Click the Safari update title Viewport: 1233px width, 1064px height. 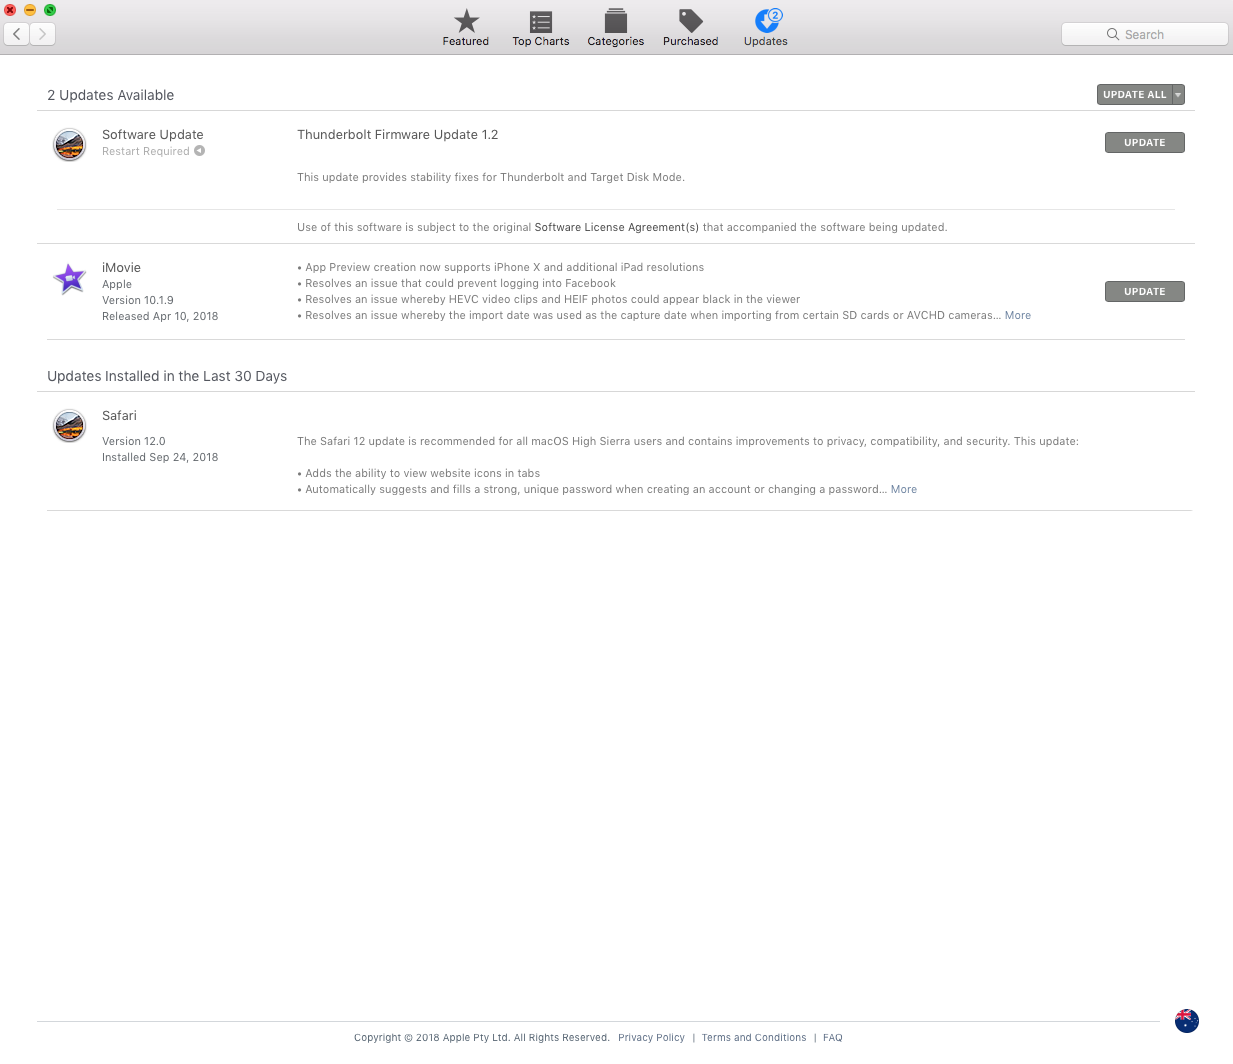pos(119,415)
